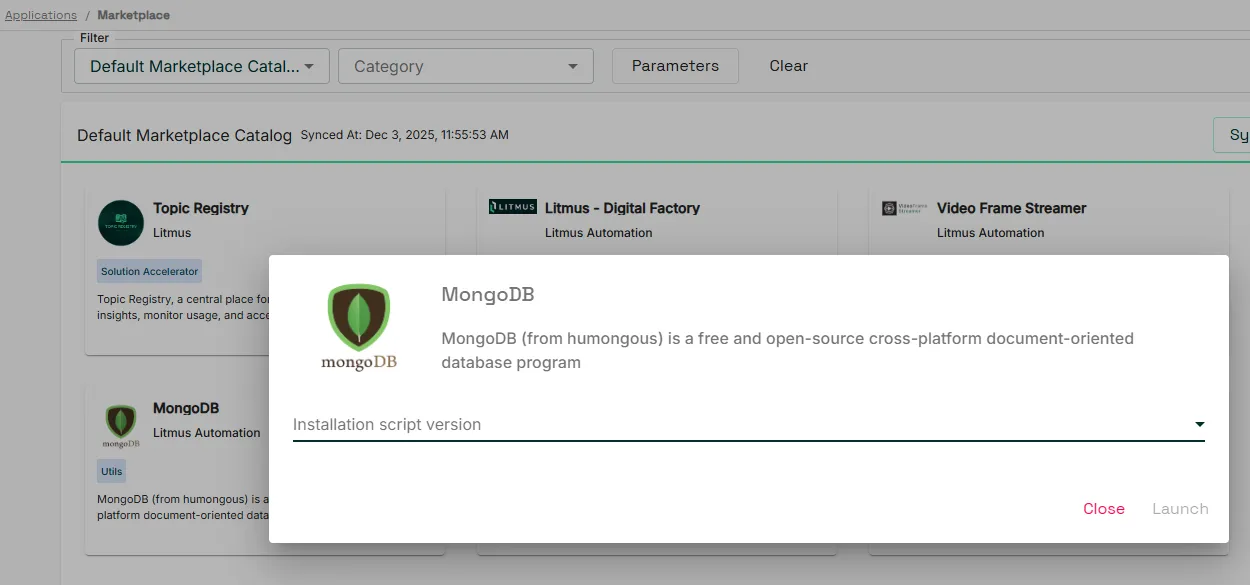Select the Litmus - Digital Factory title
The image size is (1250, 585).
click(622, 208)
